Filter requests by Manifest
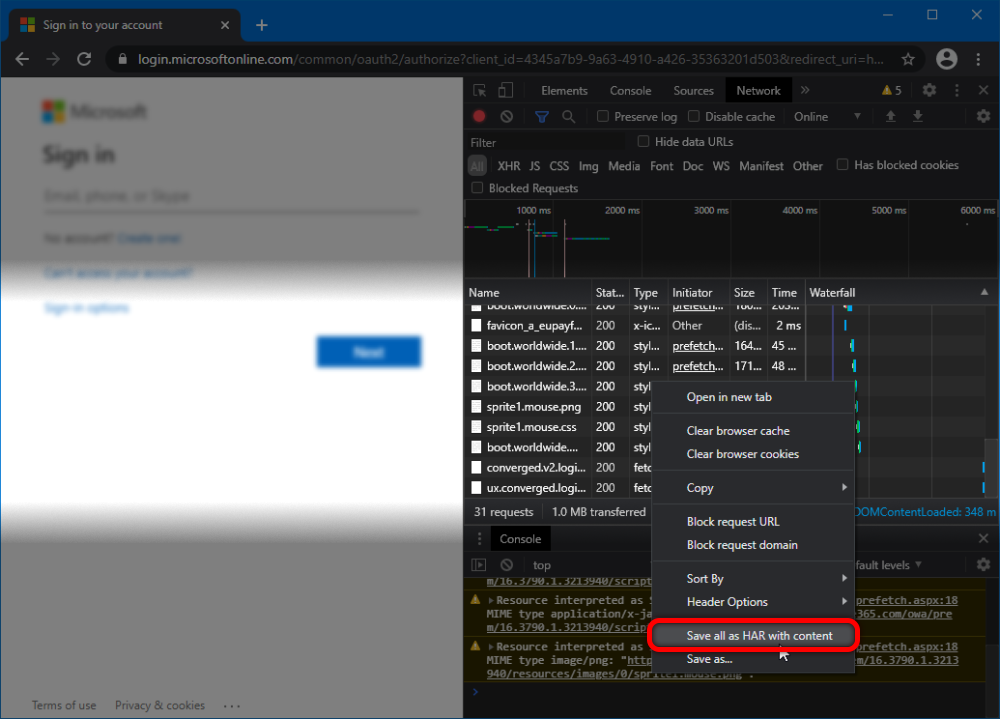Viewport: 1000px width, 719px height. click(x=761, y=166)
